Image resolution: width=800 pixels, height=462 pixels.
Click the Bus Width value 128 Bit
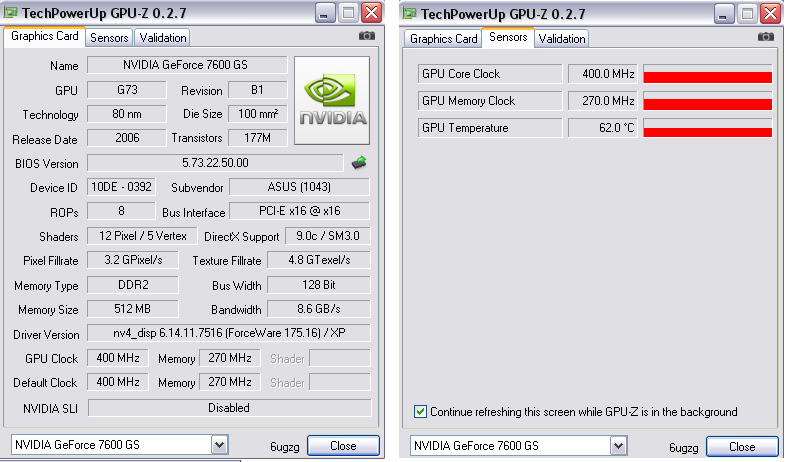[x=319, y=285]
